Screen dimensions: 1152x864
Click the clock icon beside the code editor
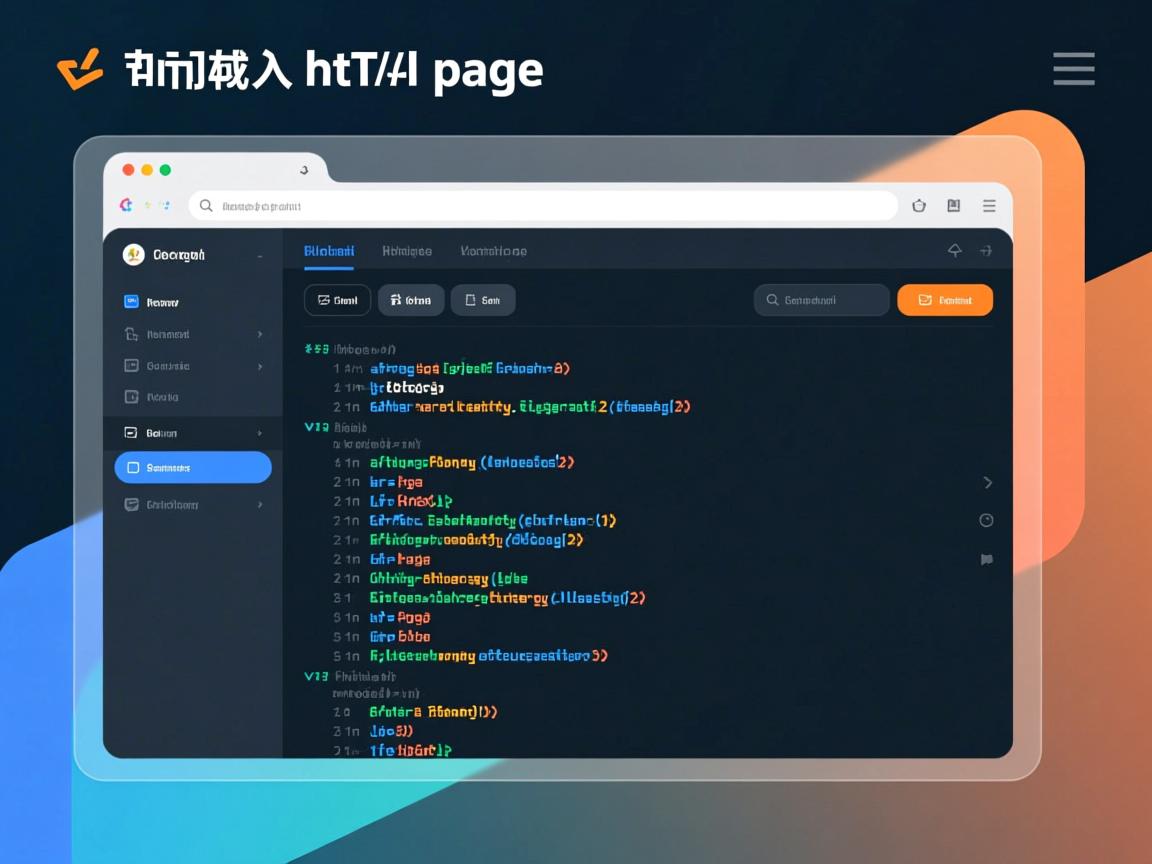(x=986, y=520)
